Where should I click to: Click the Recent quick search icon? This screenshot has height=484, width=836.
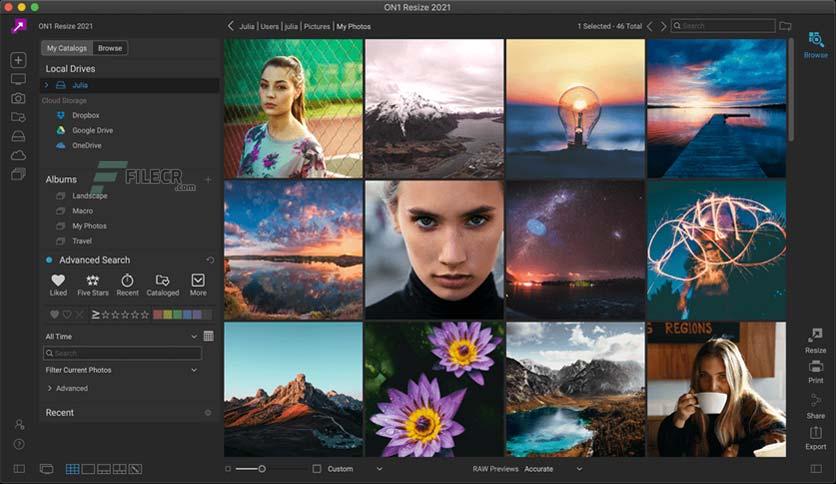127,280
